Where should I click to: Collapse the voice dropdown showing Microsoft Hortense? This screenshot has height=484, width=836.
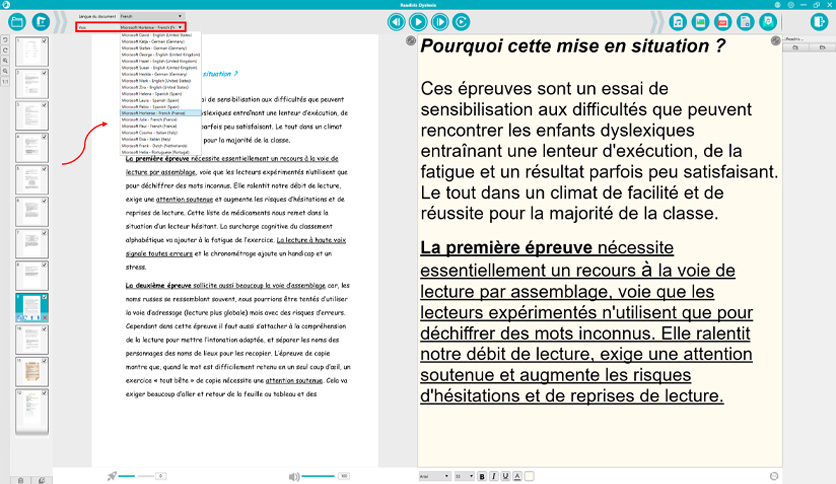click(x=152, y=27)
